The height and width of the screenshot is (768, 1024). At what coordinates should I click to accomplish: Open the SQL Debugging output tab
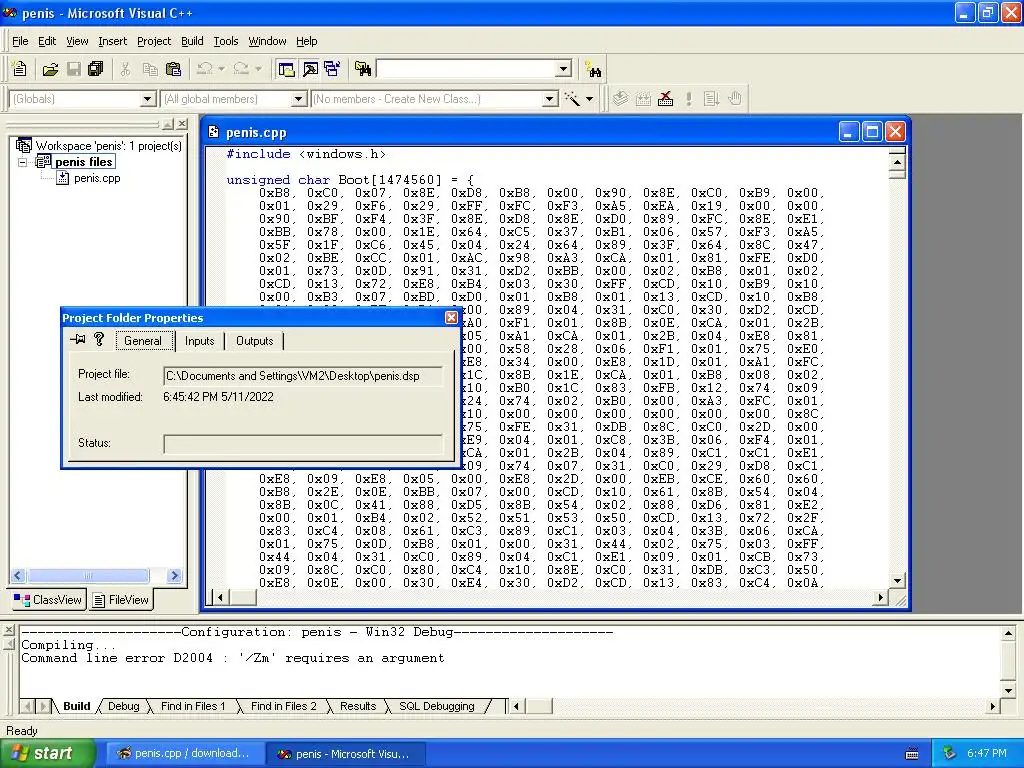click(436, 706)
